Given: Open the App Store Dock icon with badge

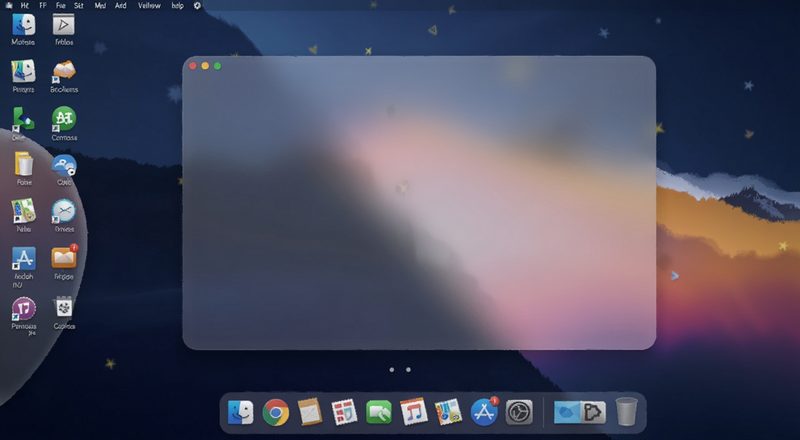Looking at the screenshot, I should click(484, 411).
